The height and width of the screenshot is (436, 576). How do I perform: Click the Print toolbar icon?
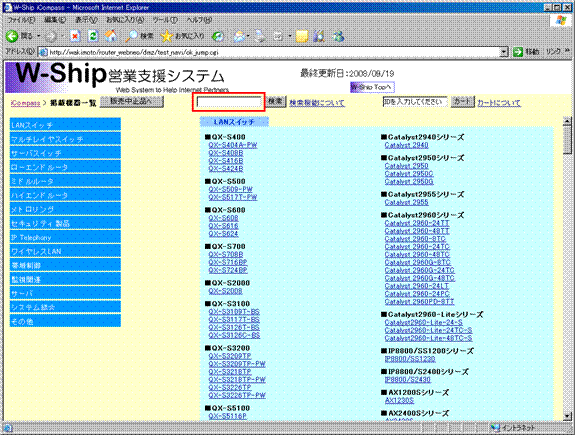coord(260,36)
